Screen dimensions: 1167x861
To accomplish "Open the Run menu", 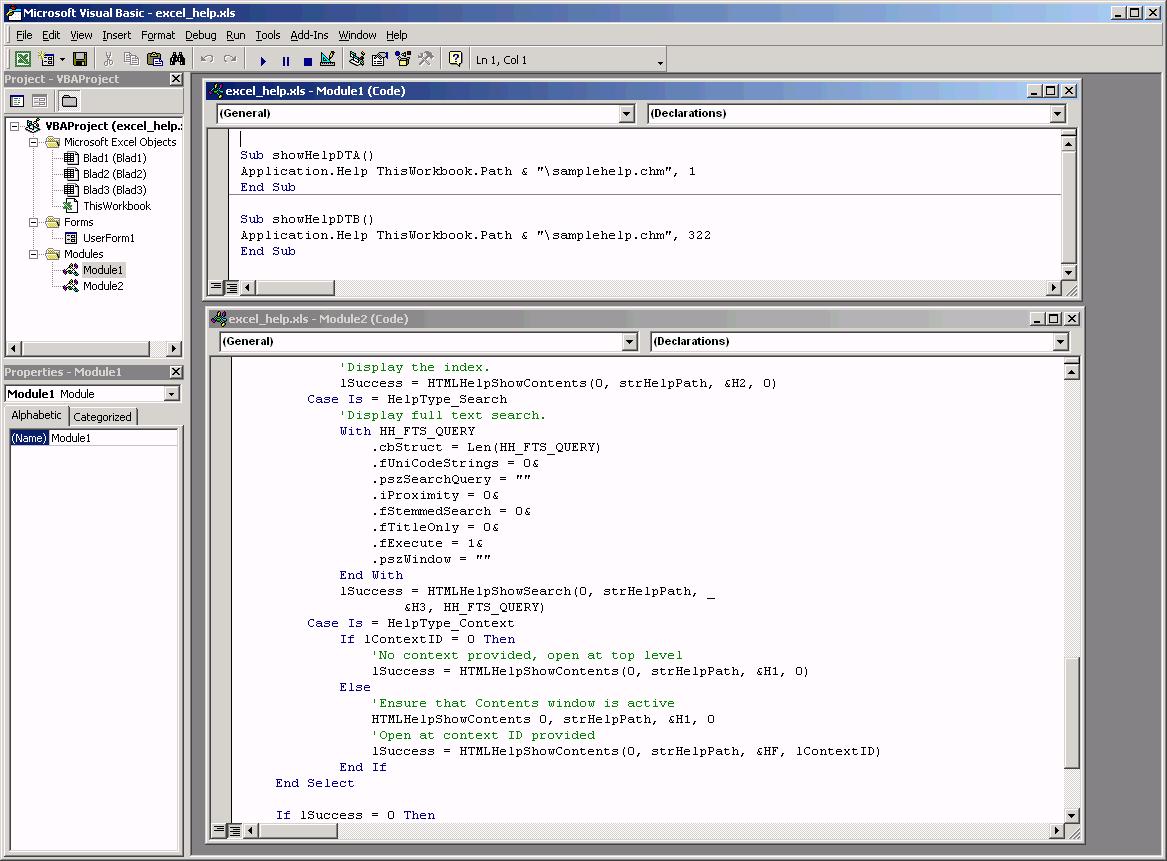I will [x=235, y=34].
